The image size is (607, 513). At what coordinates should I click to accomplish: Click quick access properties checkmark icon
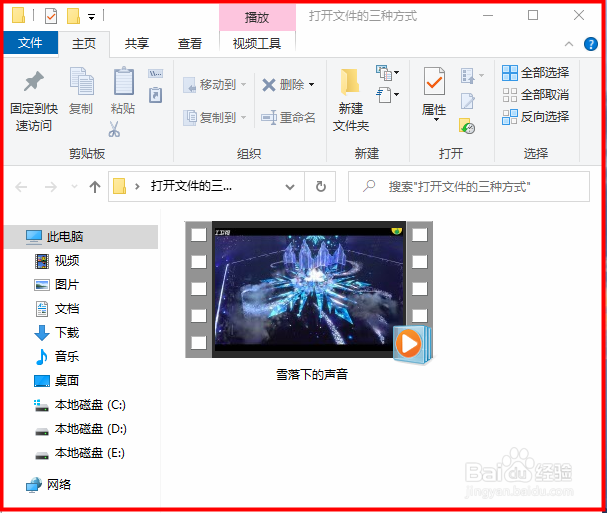click(51, 16)
